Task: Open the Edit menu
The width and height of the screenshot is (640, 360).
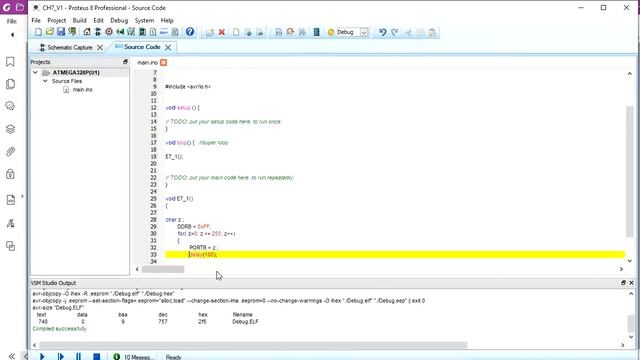Action: [x=98, y=20]
